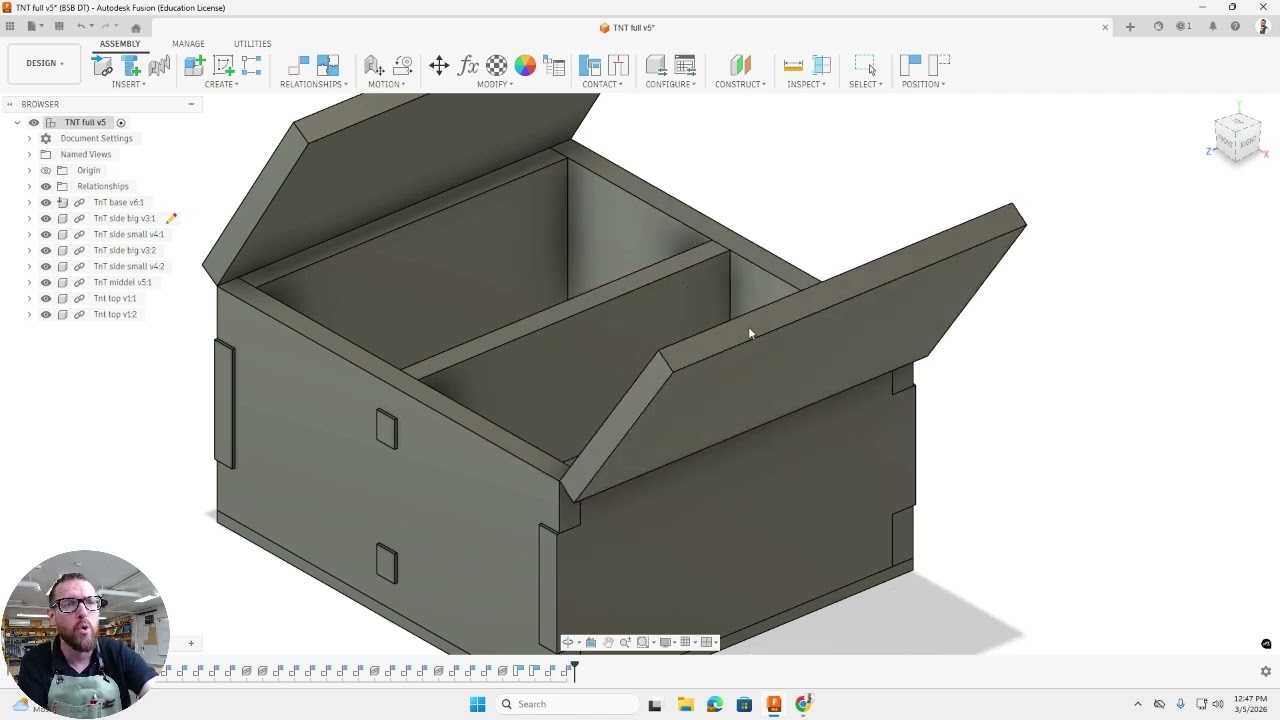Click the Configure table icon
The image size is (1280, 720).
(685, 66)
